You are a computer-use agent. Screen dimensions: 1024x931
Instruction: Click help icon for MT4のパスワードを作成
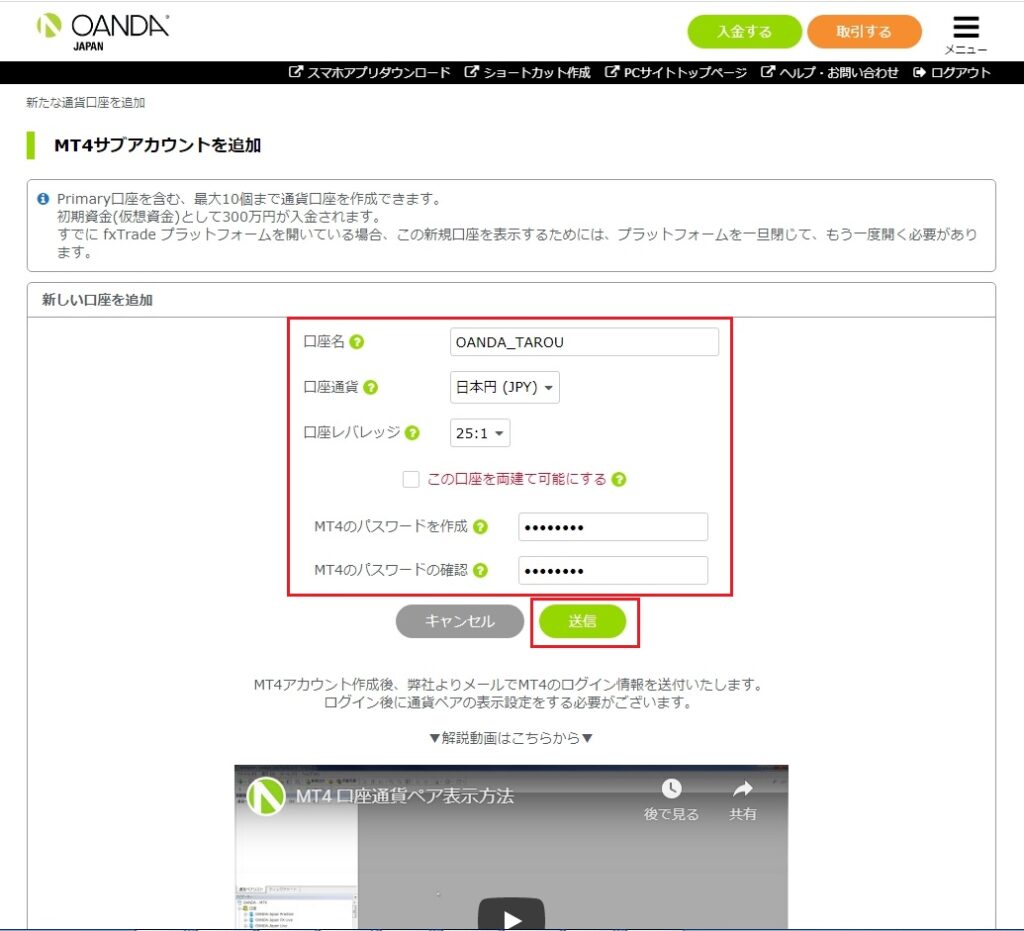(x=480, y=527)
